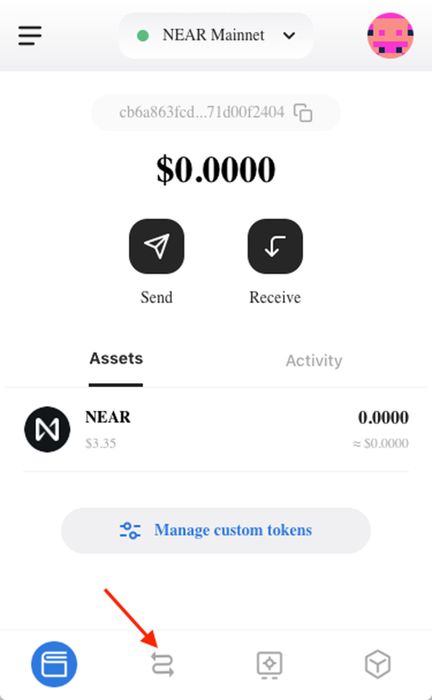Tap the Receive arrow icon
The image size is (432, 700).
click(x=275, y=246)
